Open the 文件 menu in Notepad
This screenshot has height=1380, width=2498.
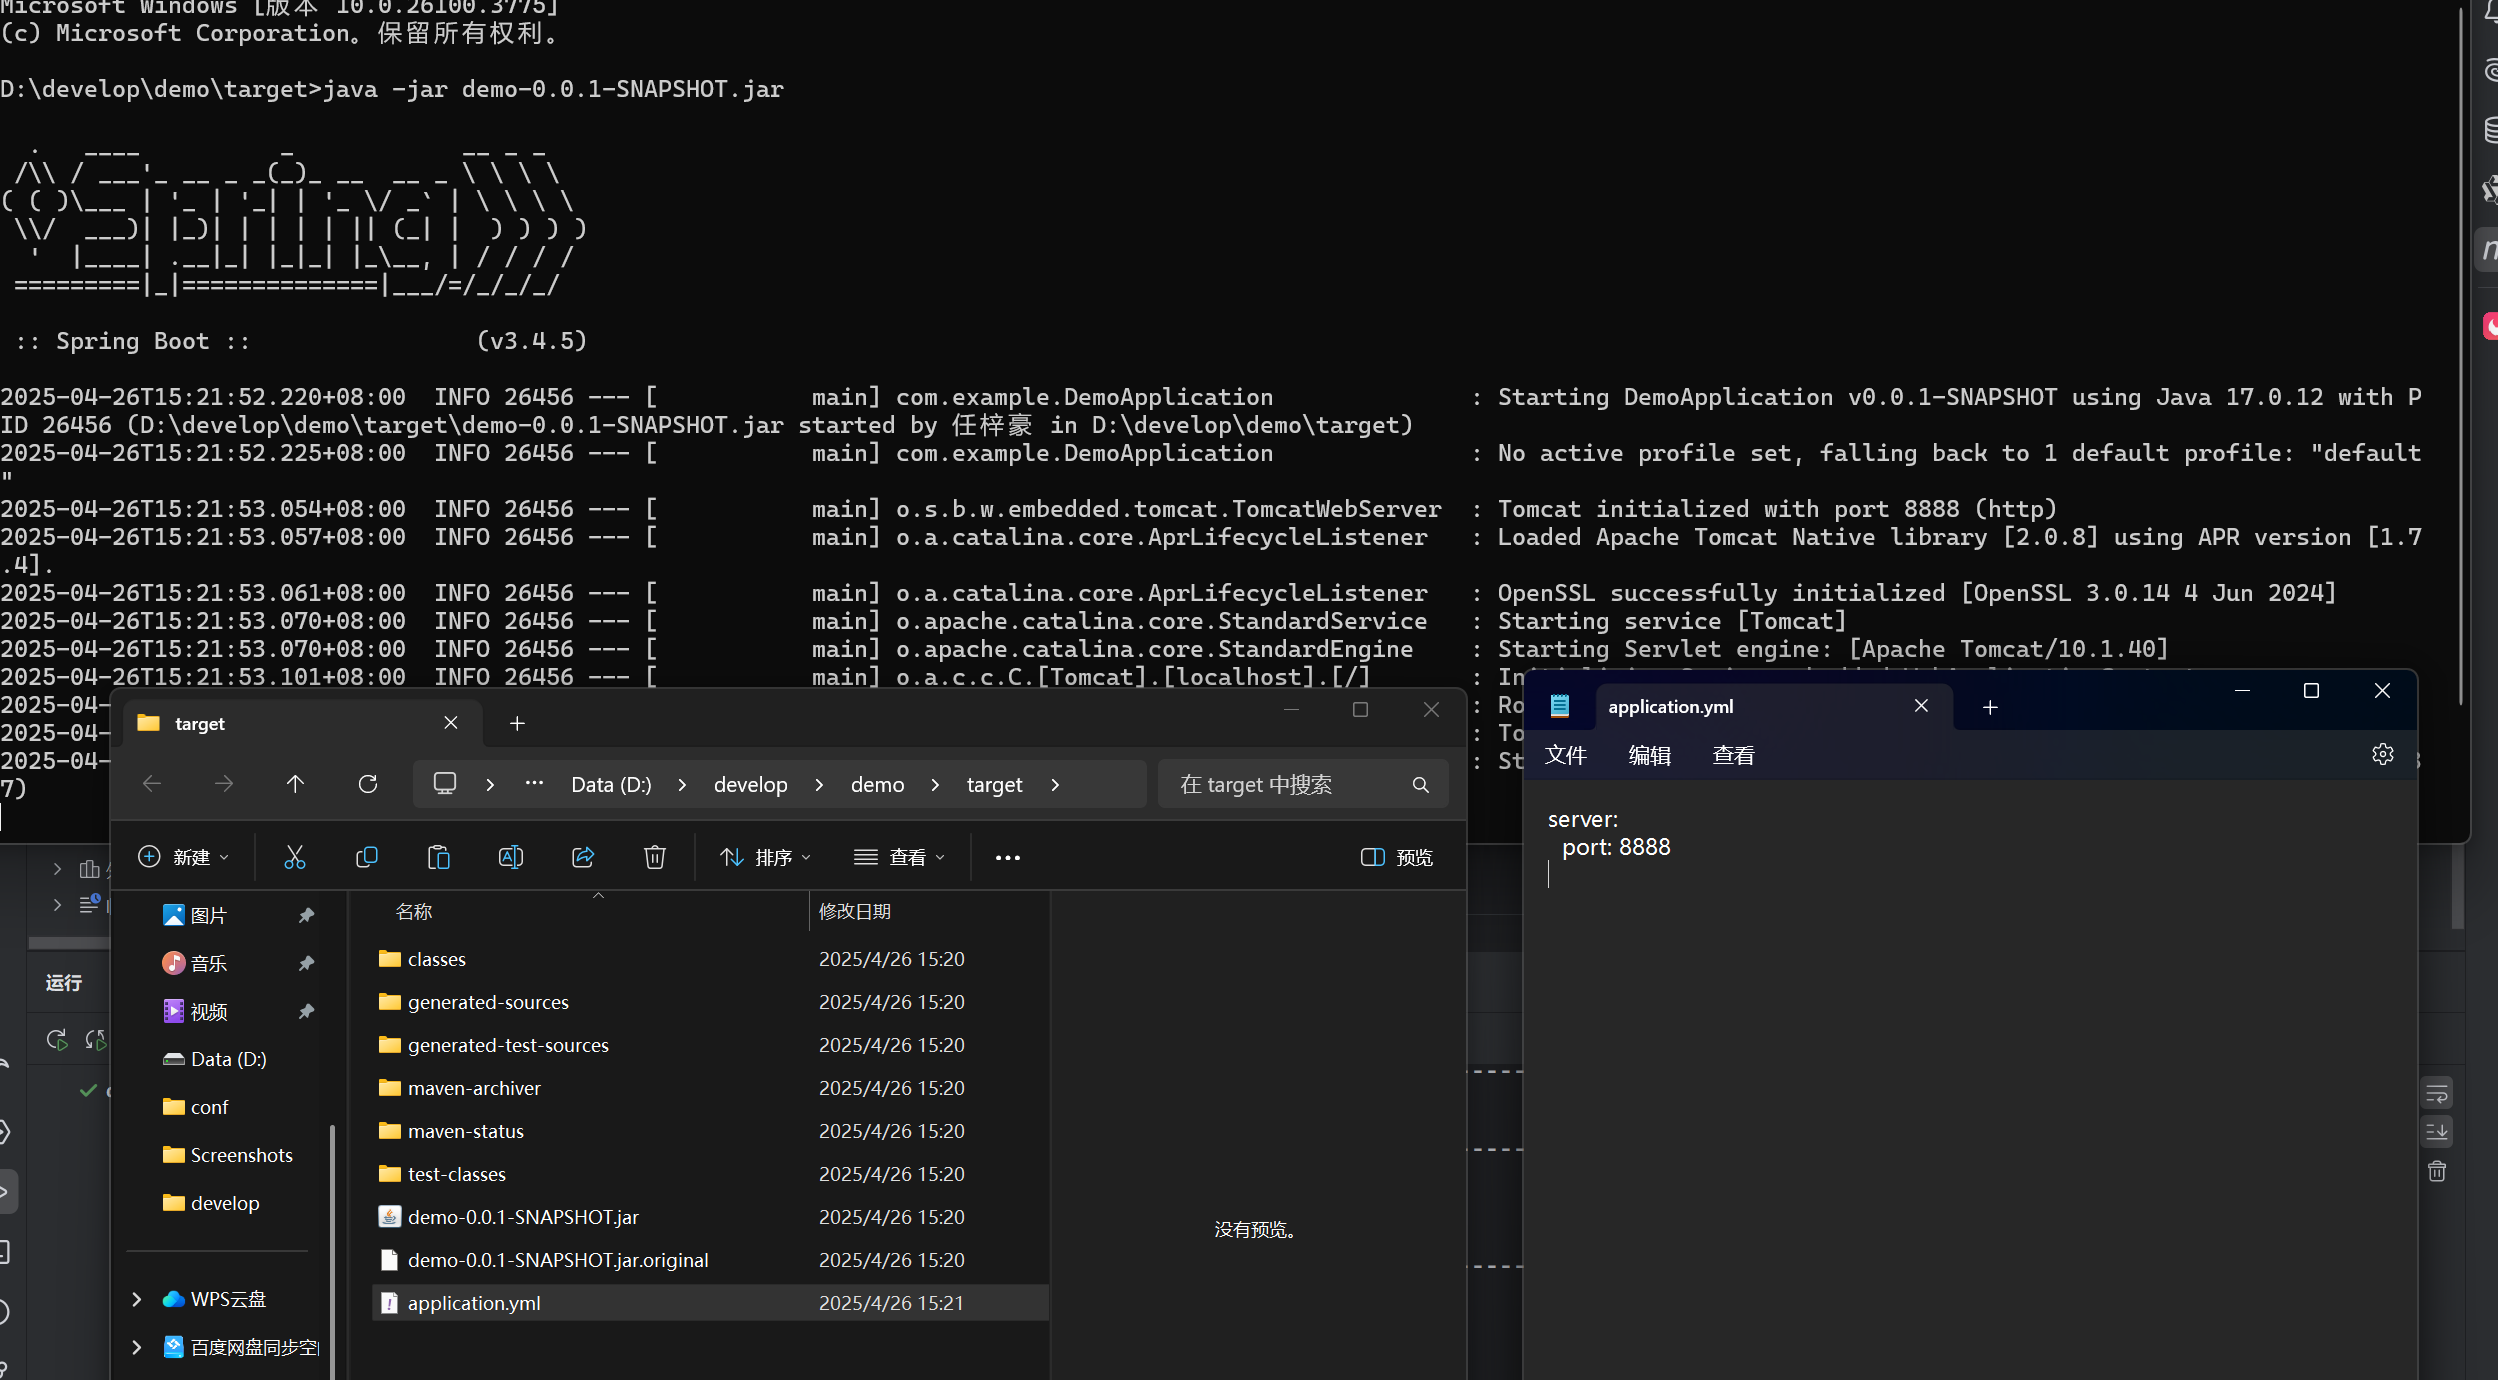click(1565, 755)
